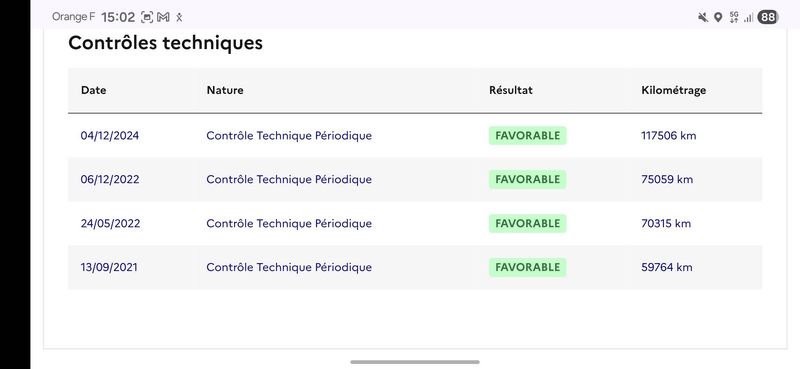The height and width of the screenshot is (369, 800).
Task: Tap the Gmail notification icon
Action: pyautogui.click(x=163, y=17)
